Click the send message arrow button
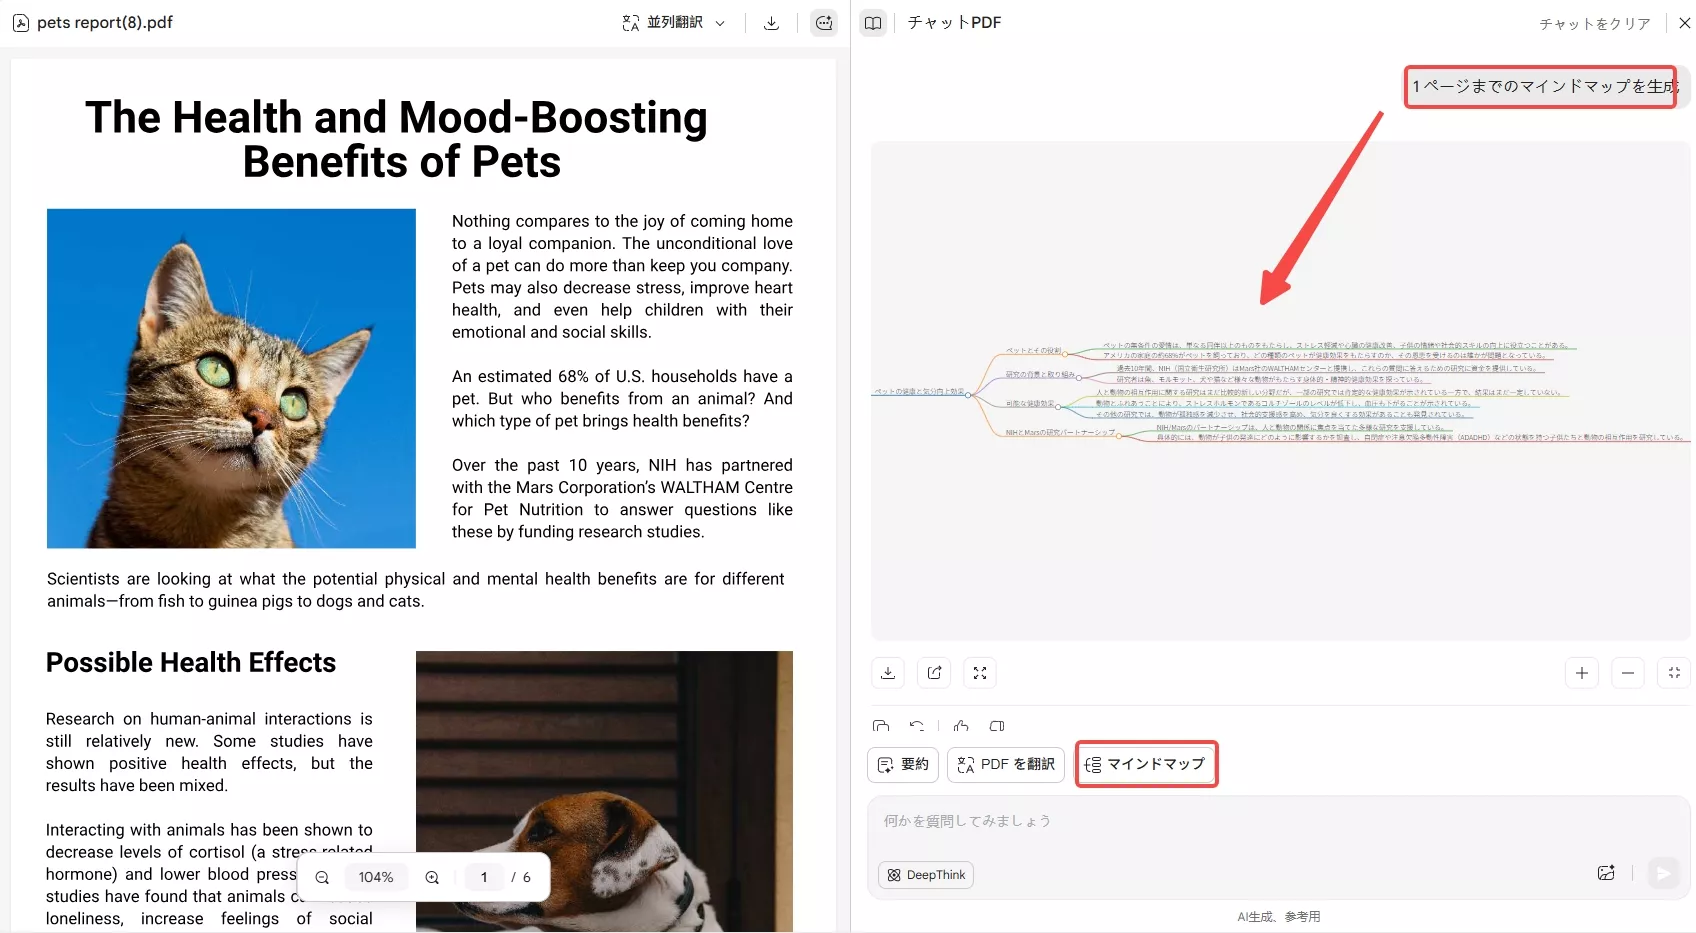The height and width of the screenshot is (933, 1696). pyautogui.click(x=1663, y=873)
